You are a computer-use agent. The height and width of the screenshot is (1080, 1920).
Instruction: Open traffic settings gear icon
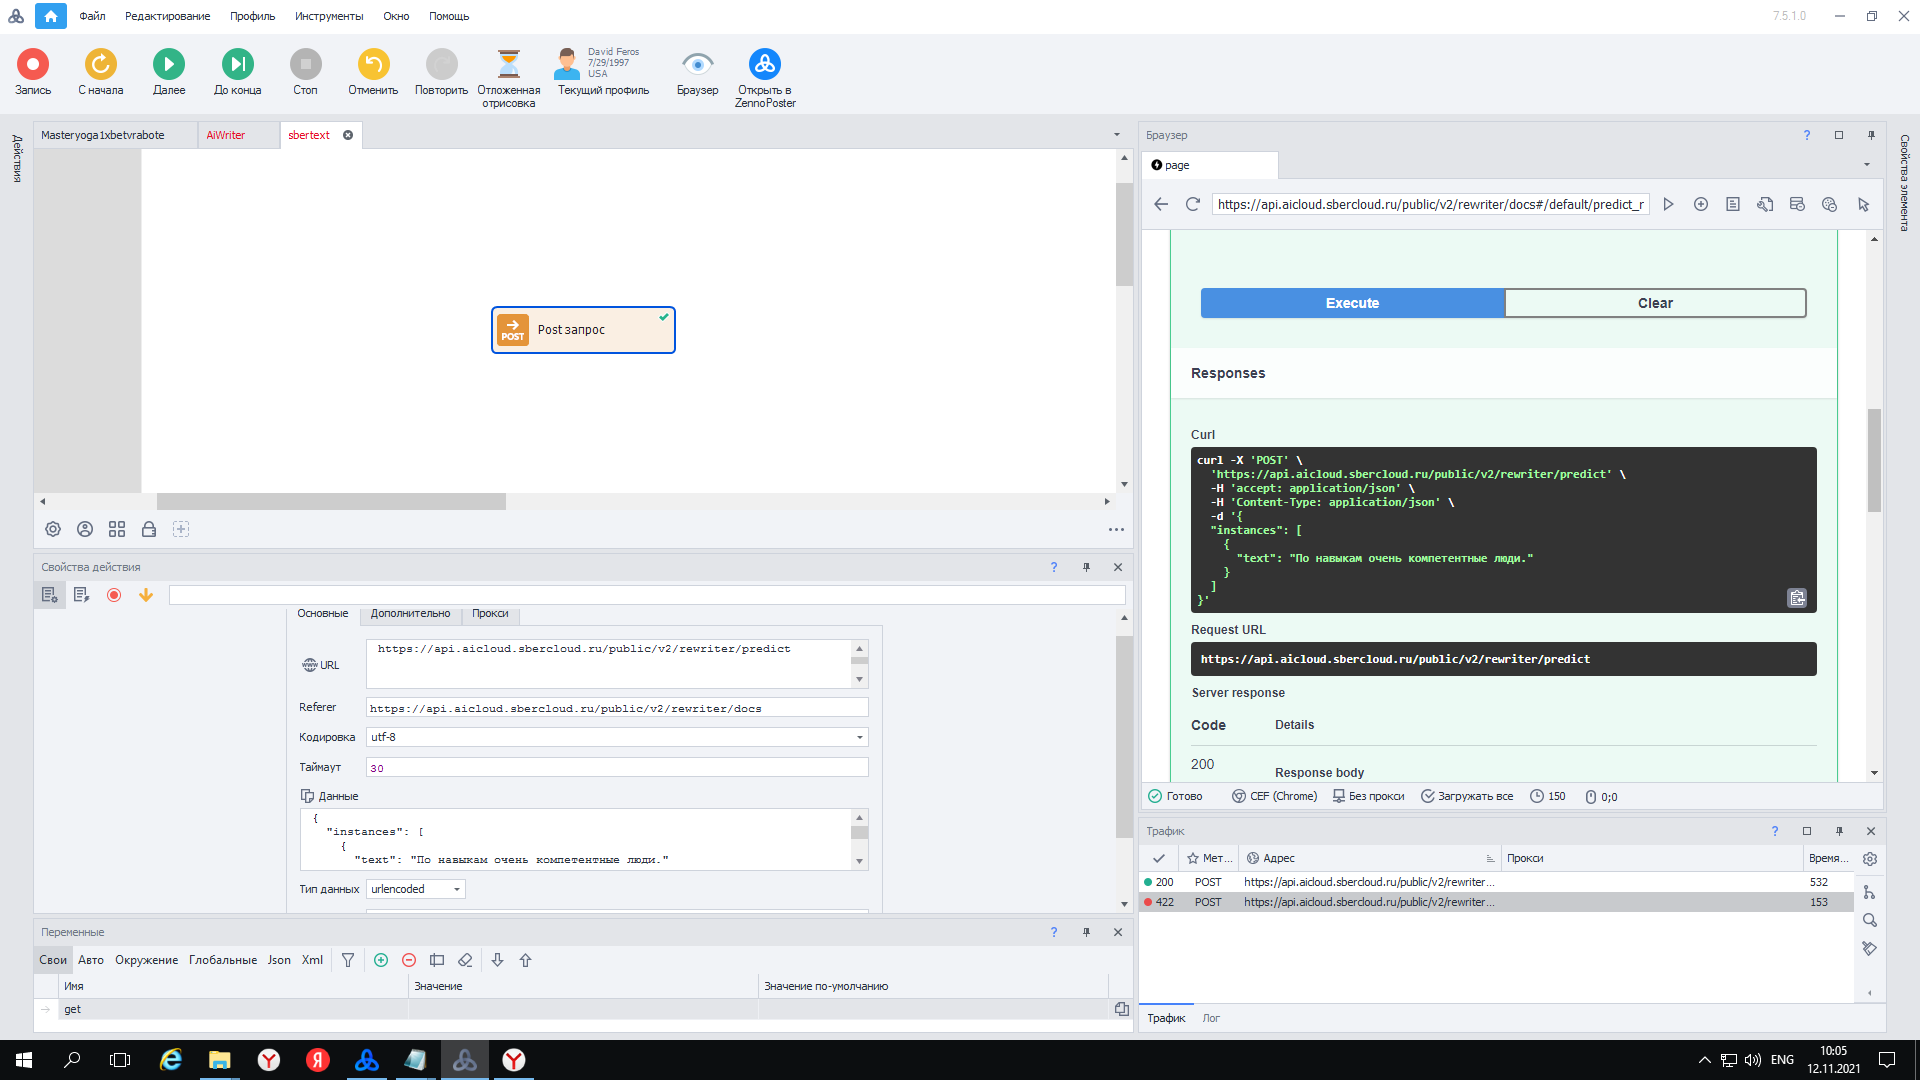pyautogui.click(x=1870, y=858)
